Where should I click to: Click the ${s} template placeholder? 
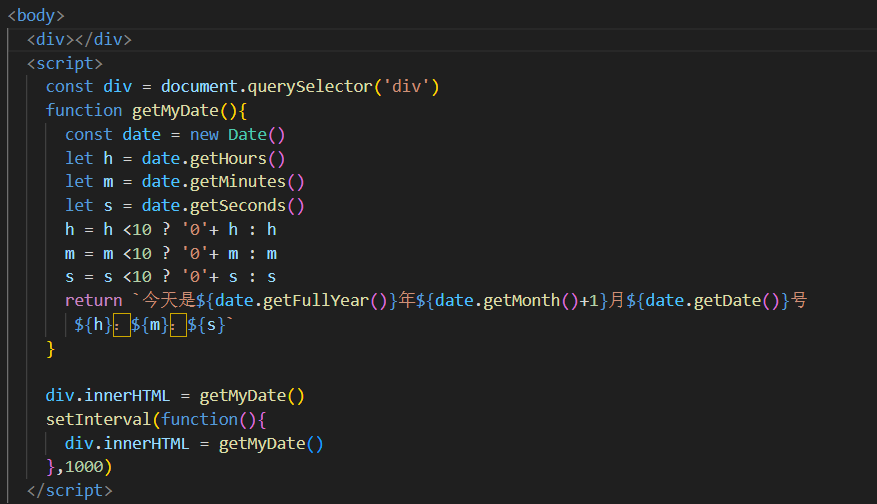point(207,325)
